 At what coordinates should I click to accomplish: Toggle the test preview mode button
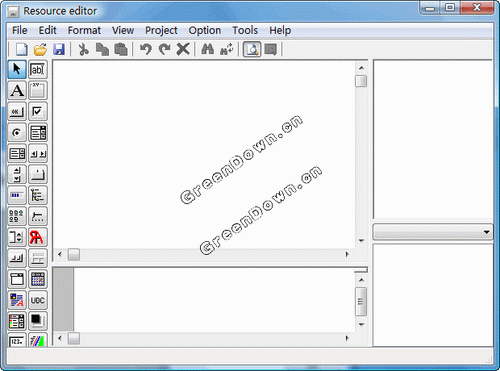[252, 50]
